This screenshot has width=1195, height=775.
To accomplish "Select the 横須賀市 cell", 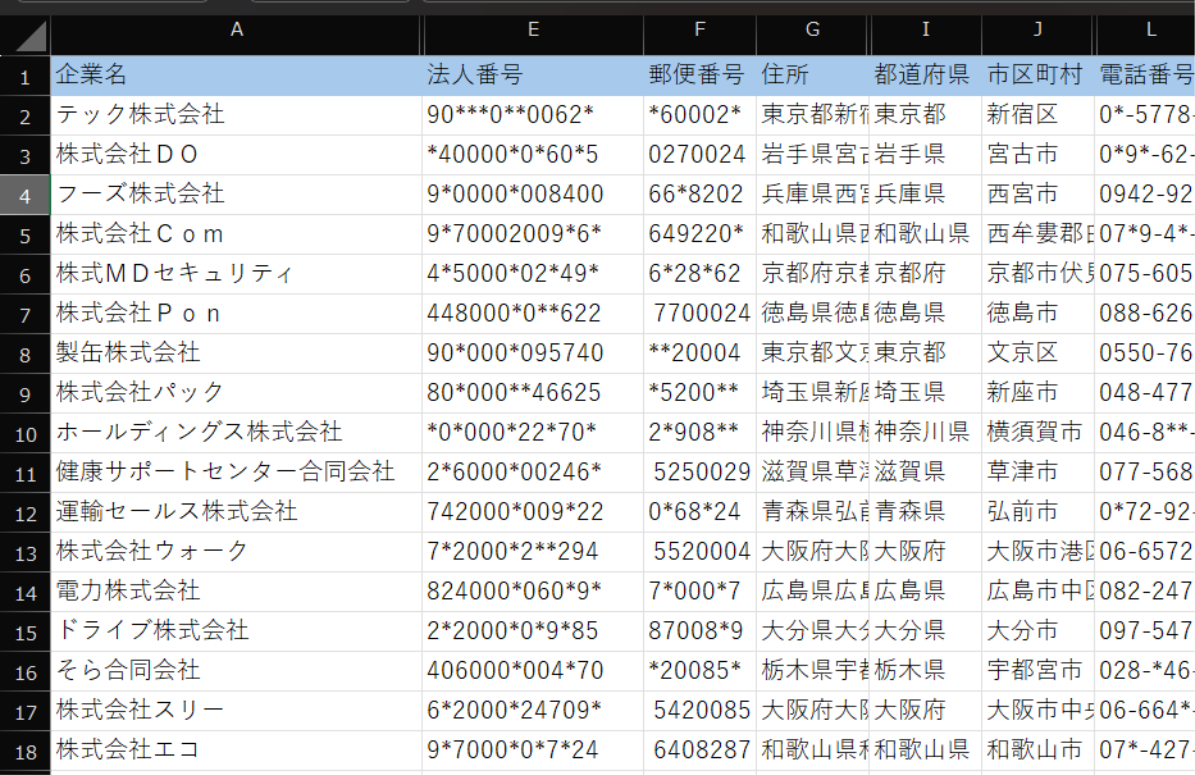I will 1038,432.
